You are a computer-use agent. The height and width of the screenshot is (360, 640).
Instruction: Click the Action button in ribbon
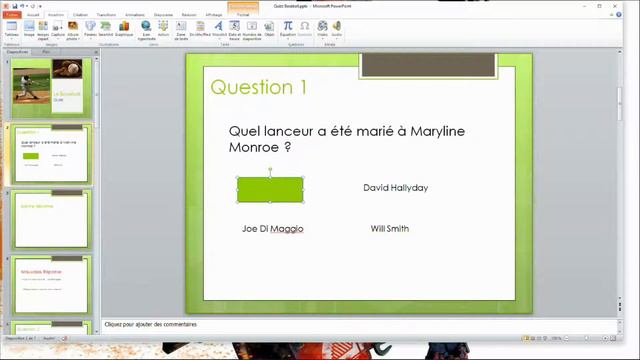[163, 28]
